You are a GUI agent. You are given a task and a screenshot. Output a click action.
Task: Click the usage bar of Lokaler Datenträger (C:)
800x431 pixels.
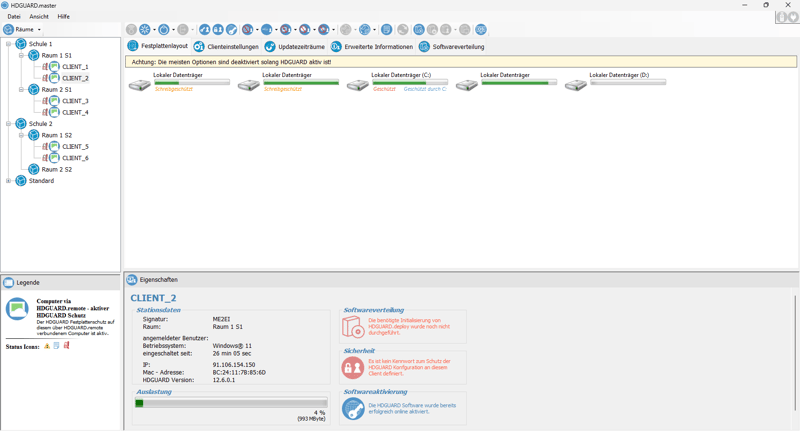click(x=410, y=82)
